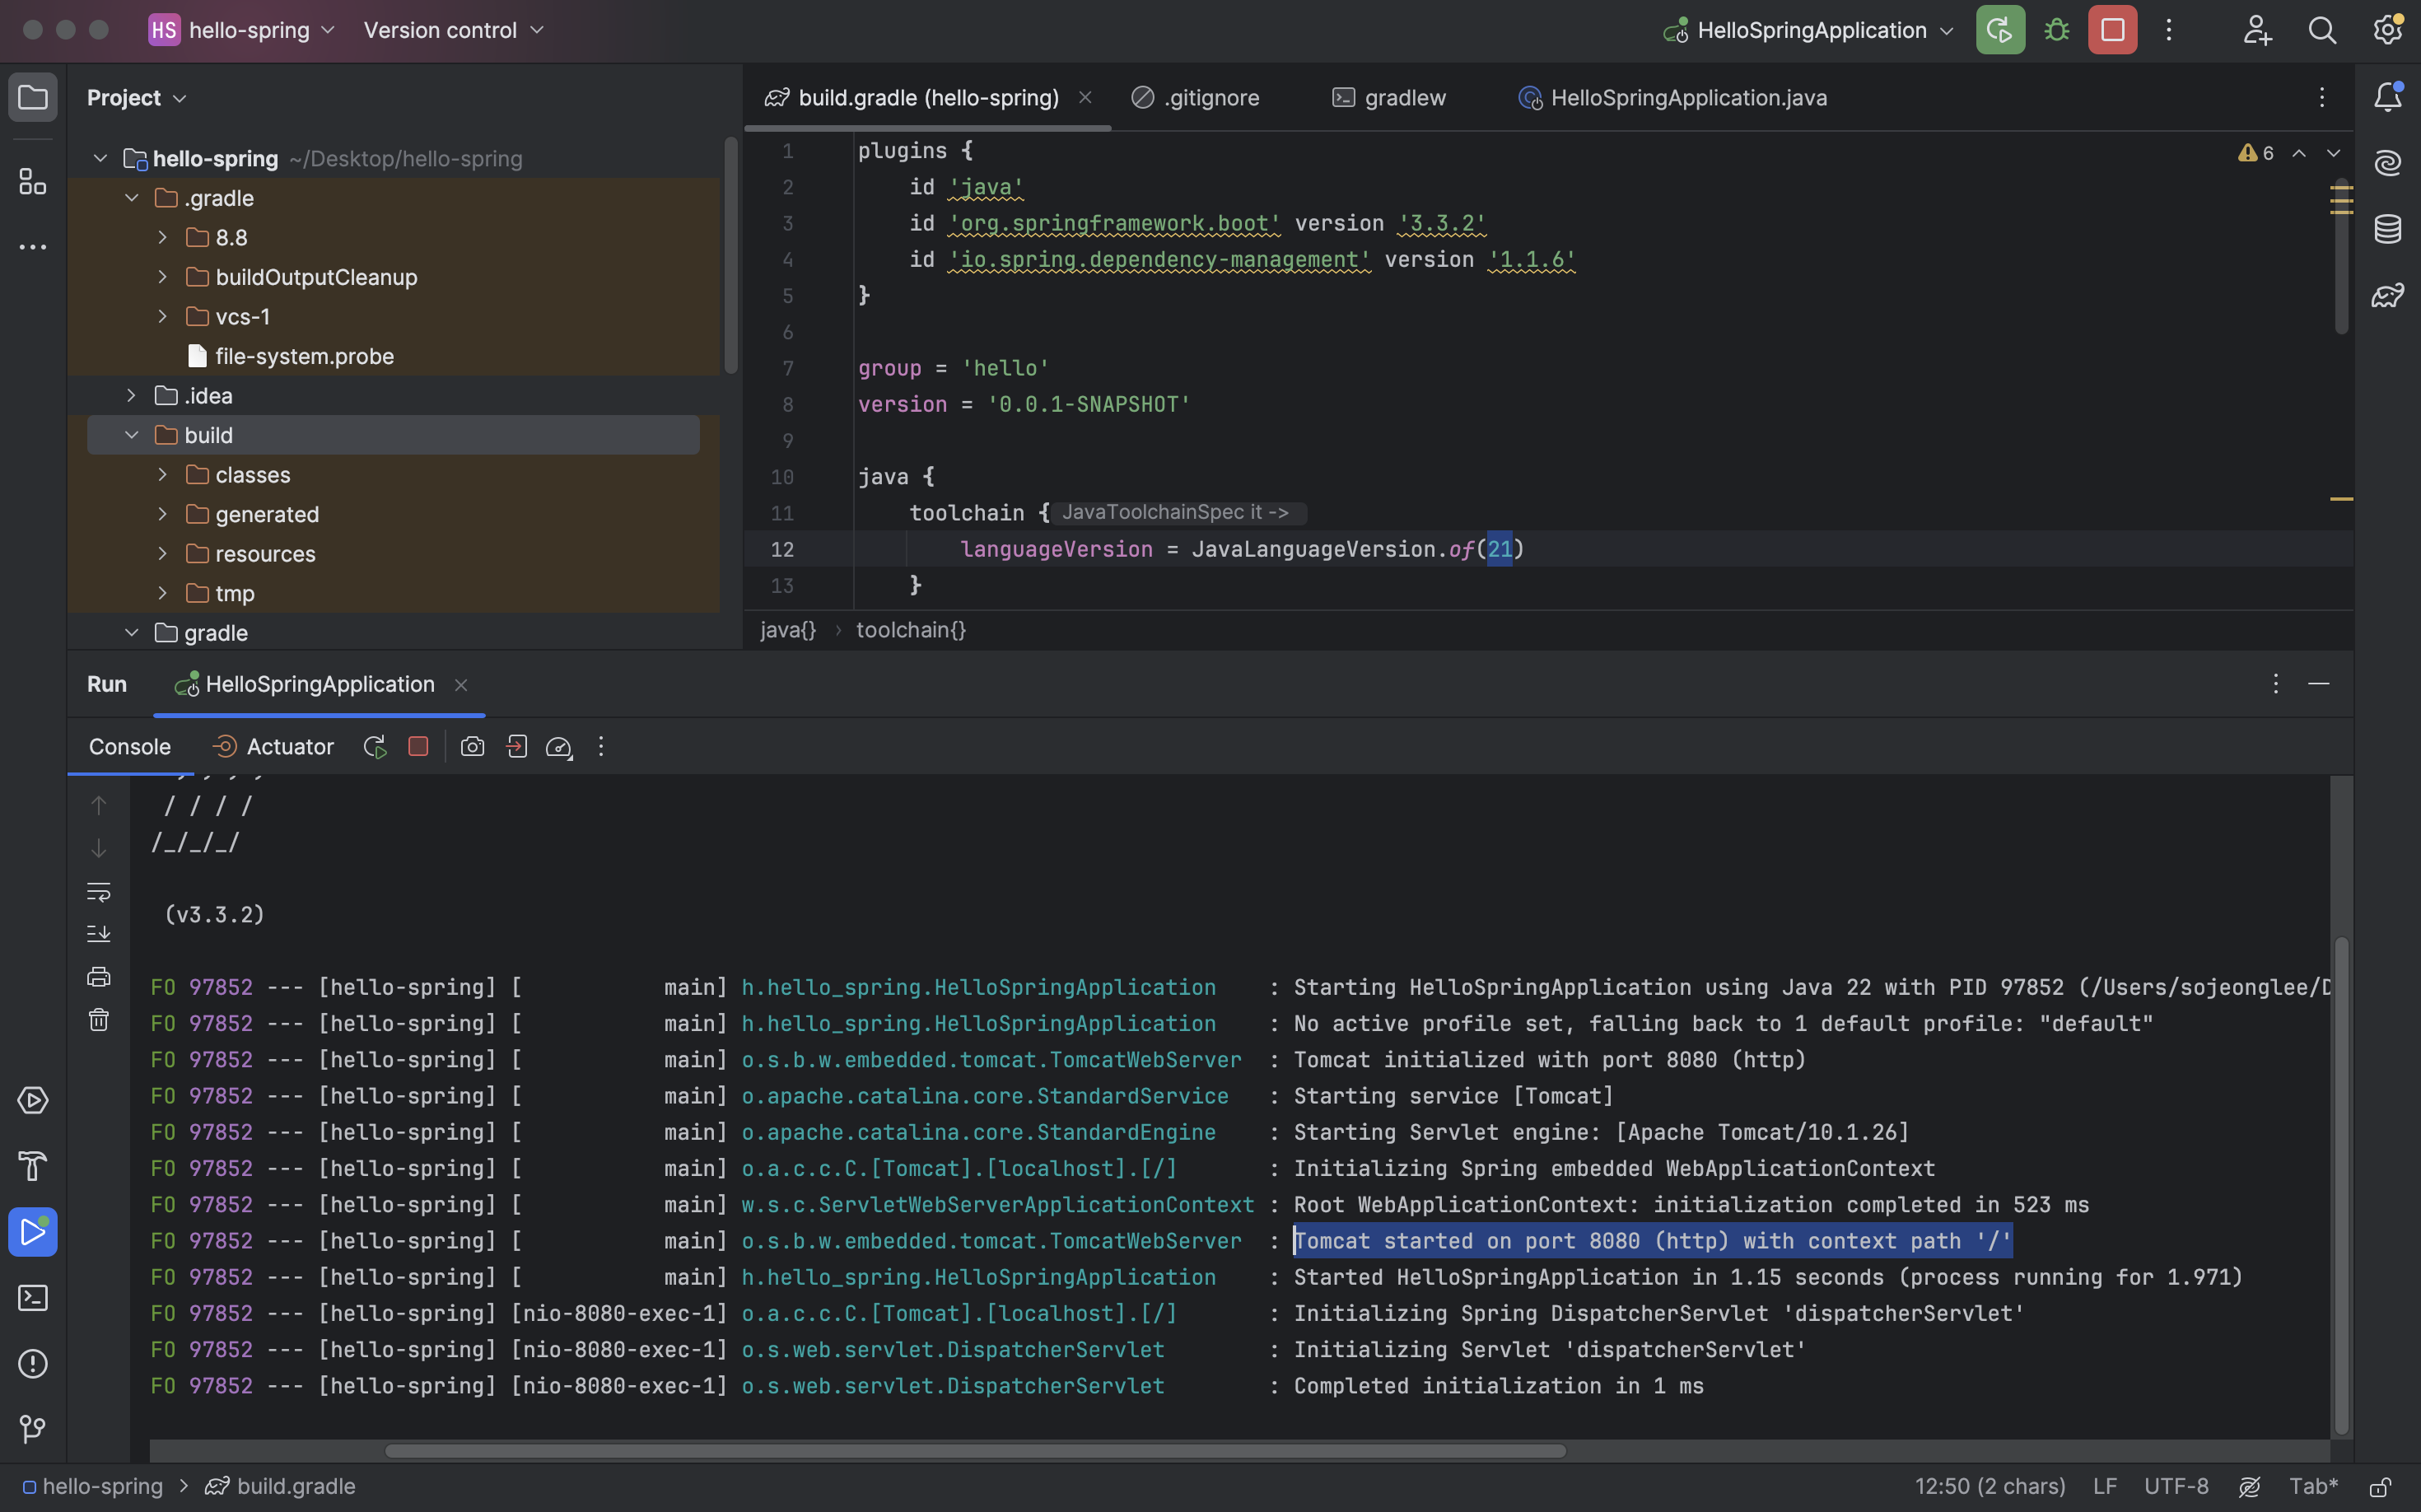Open Problems tool window icon
Screen dimensions: 2421x1512
33,1364
